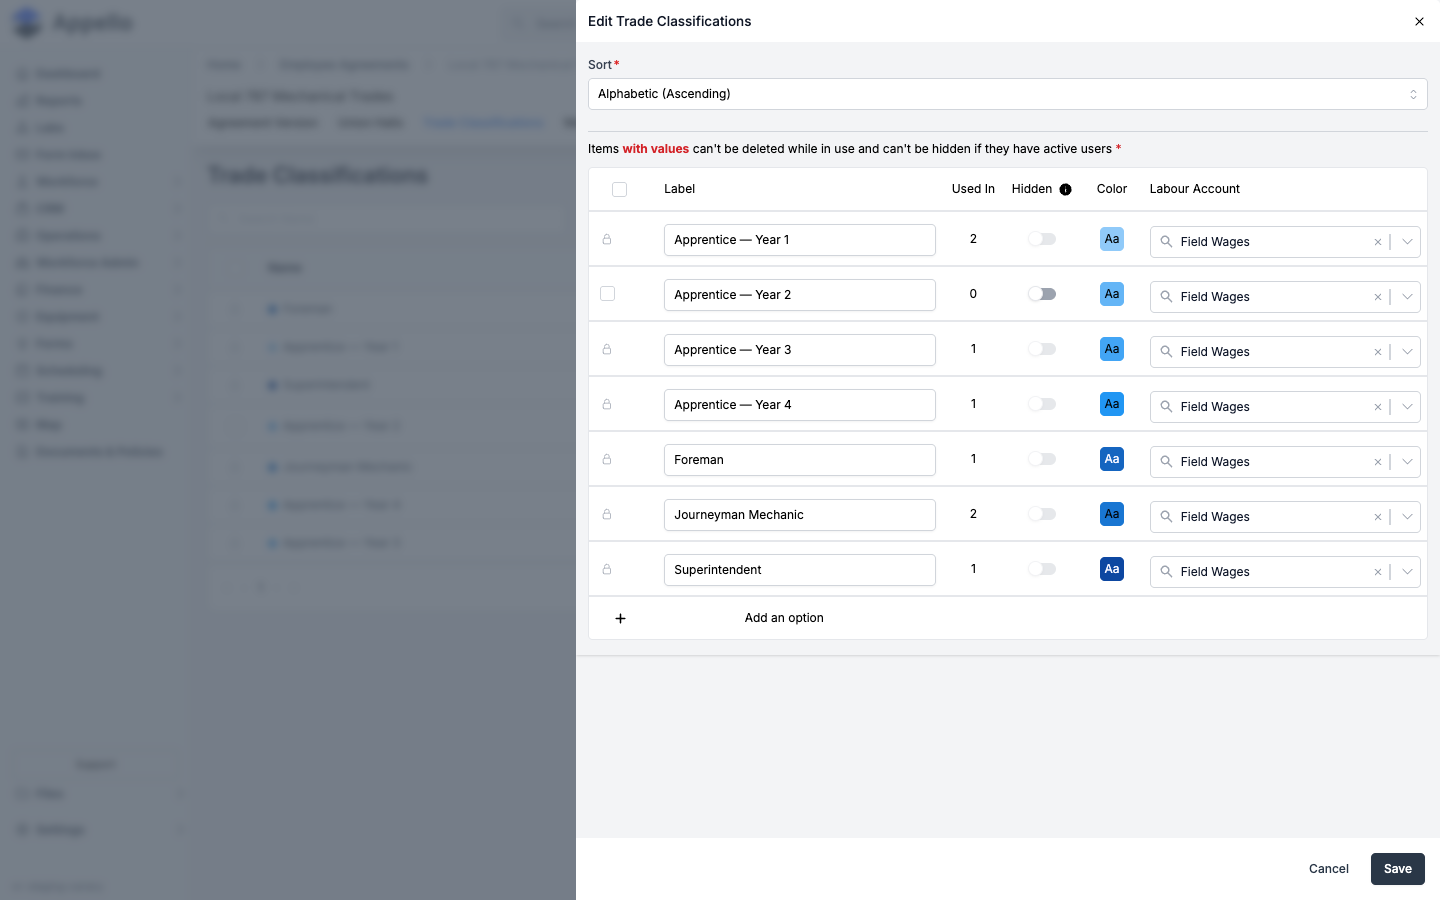Clear Labour Account for Apprentice — Year 4

(x=1378, y=407)
